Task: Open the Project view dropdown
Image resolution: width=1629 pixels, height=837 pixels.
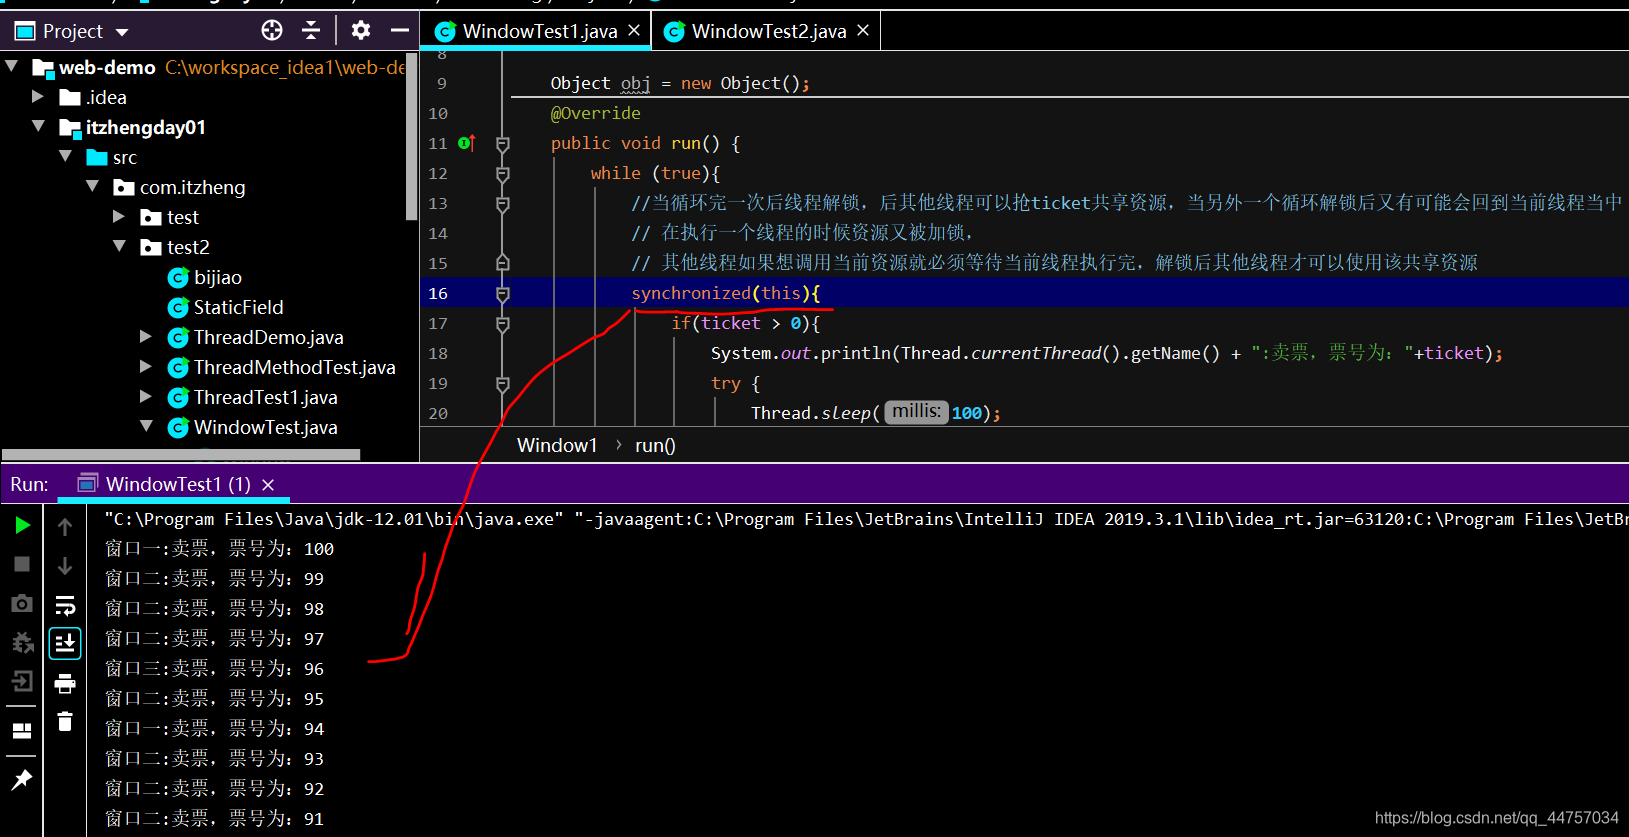Action: [122, 32]
